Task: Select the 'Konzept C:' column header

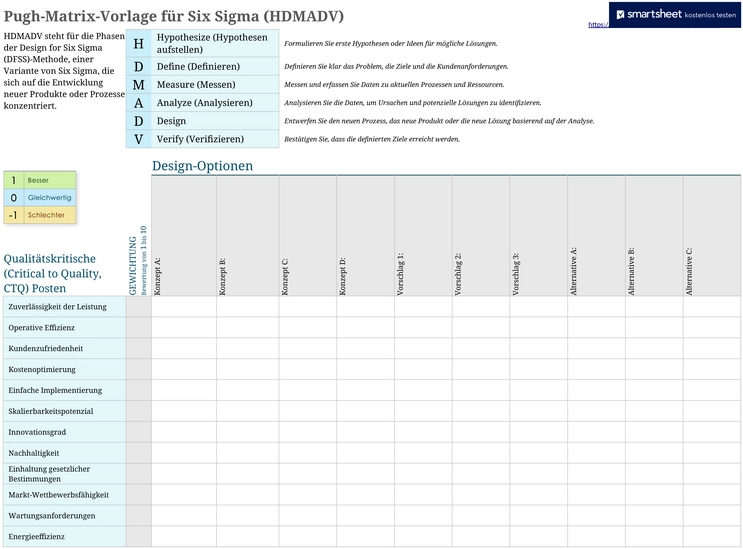Action: point(308,236)
